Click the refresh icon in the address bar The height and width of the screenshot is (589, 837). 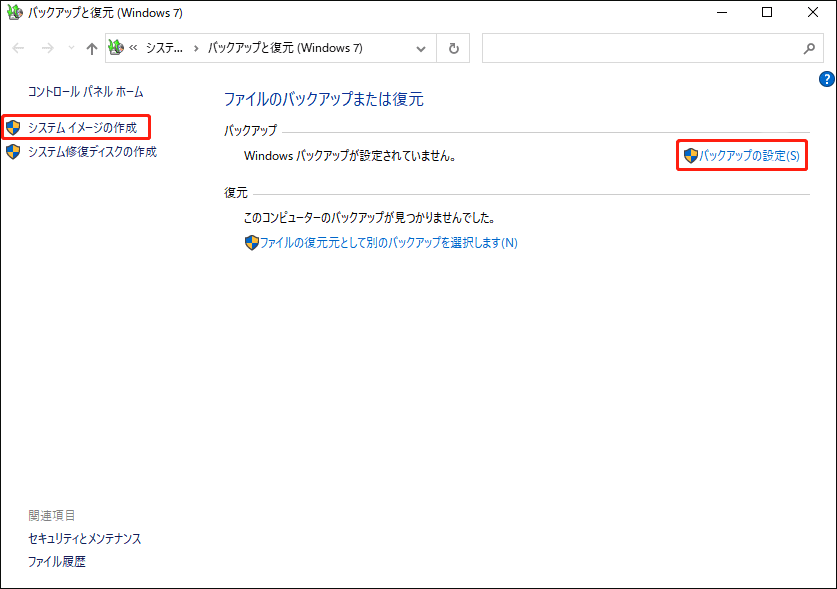(454, 47)
